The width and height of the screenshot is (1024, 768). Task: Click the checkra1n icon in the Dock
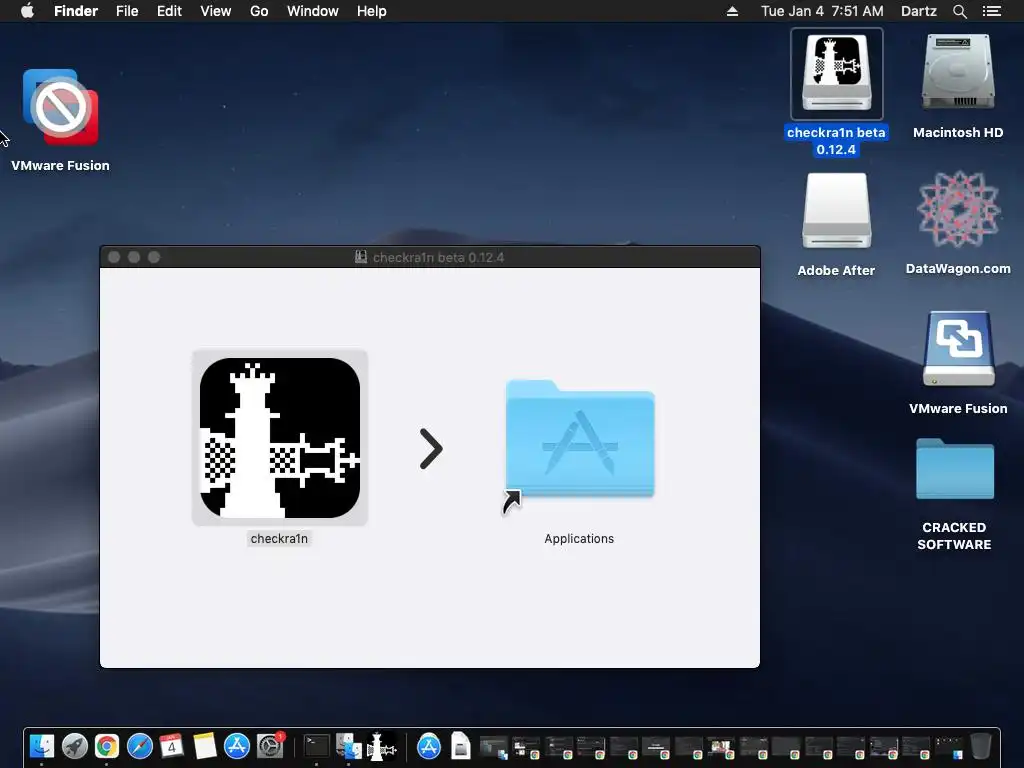click(x=381, y=746)
